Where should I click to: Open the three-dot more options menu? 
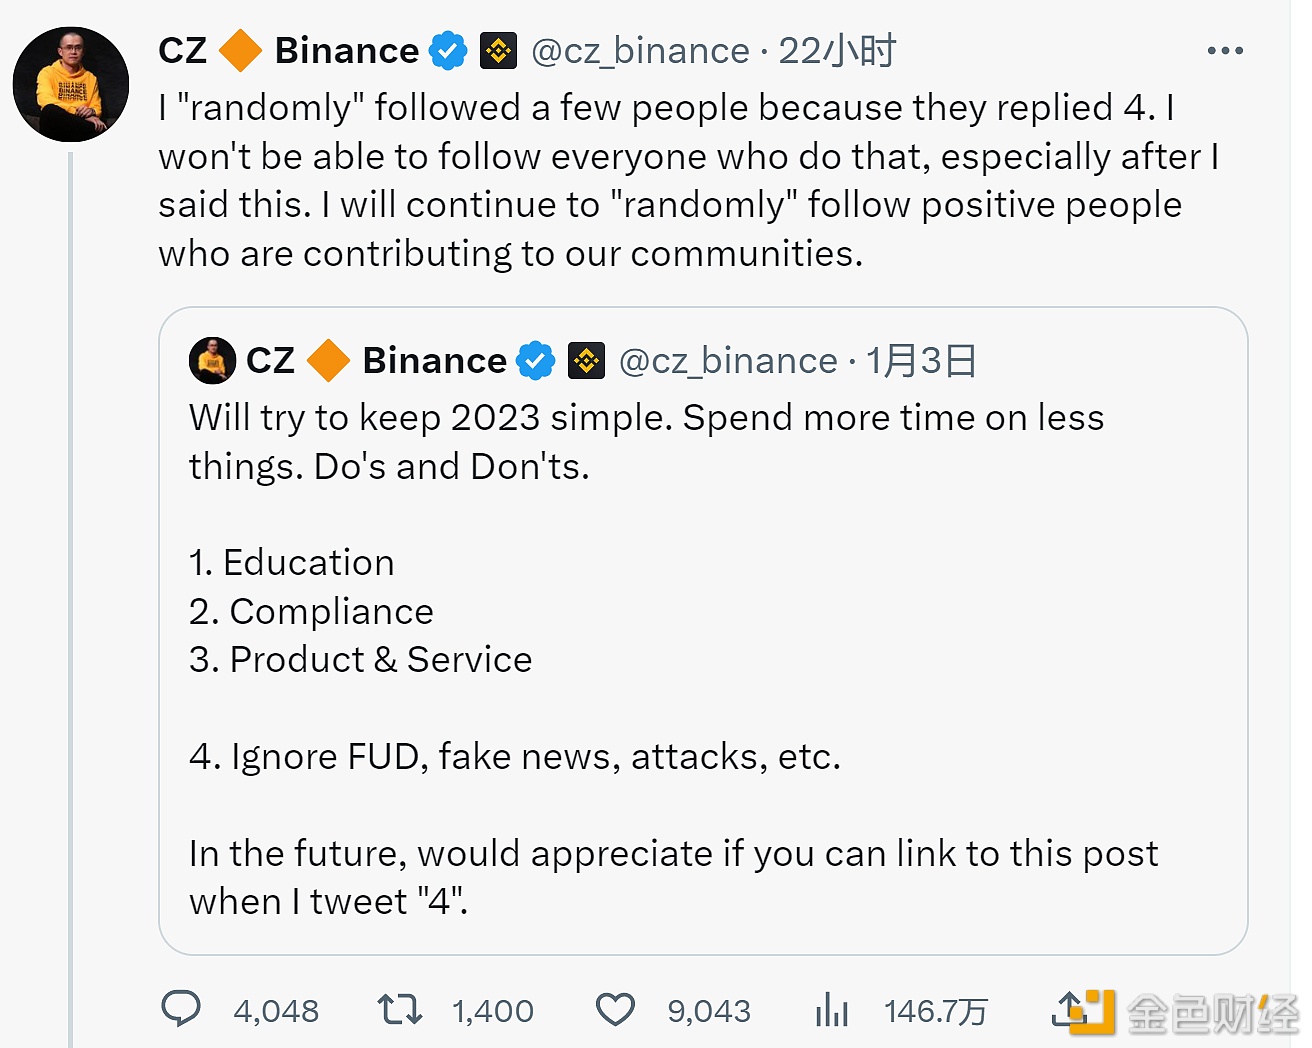pos(1224,51)
